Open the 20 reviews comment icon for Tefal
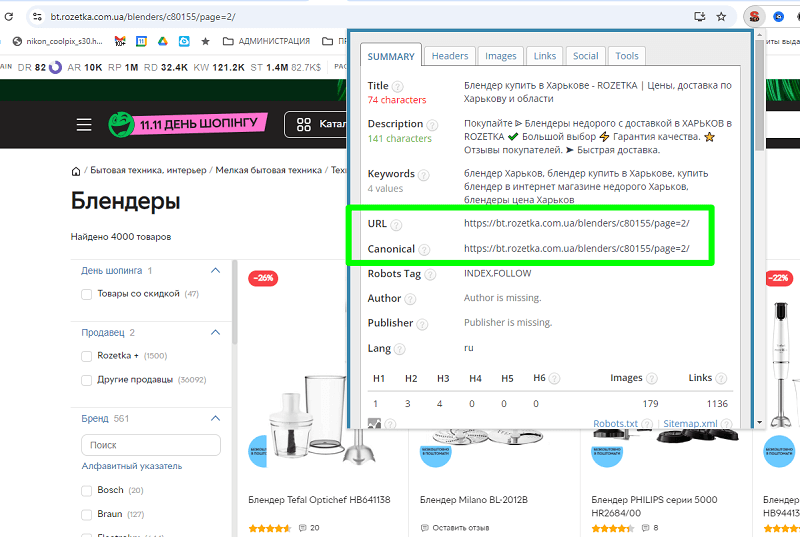Screen dimensions: 800x537 303,528
